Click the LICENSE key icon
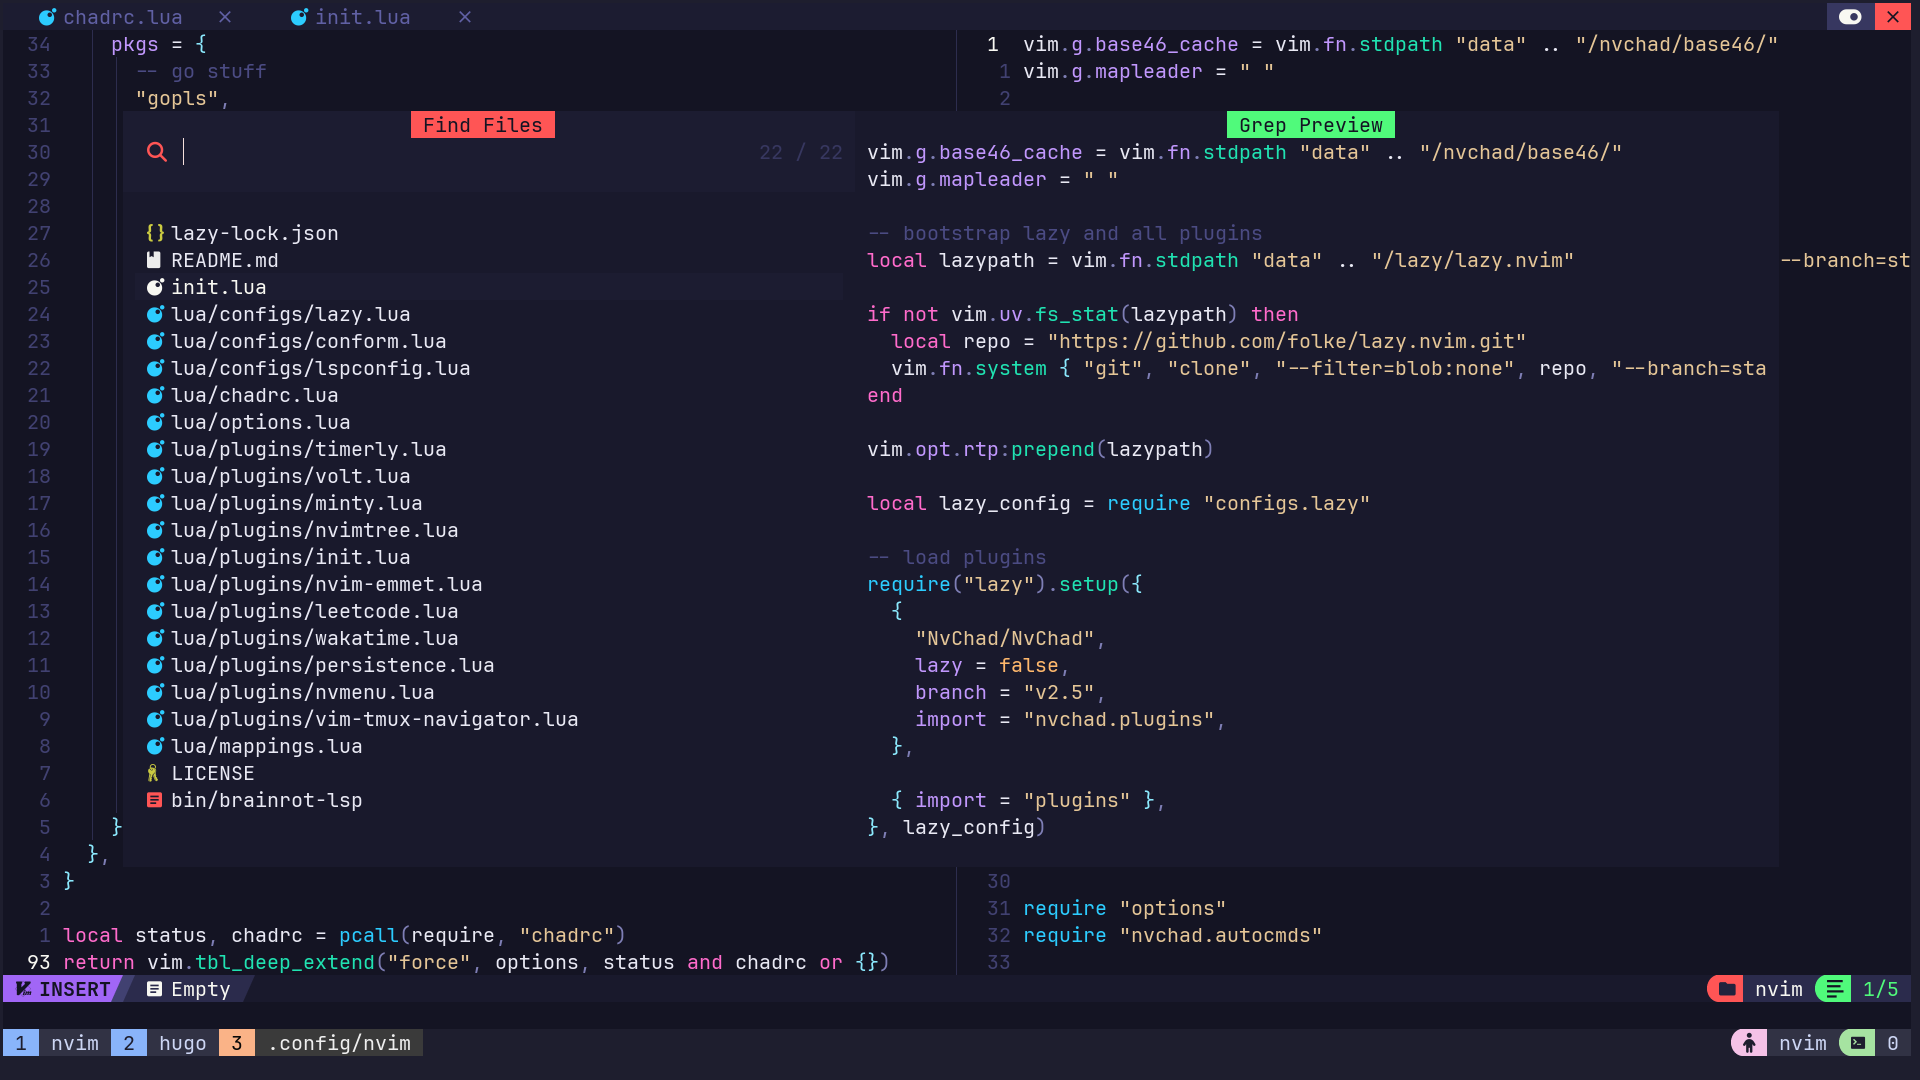Screen dimensions: 1920x1080 click(x=153, y=773)
